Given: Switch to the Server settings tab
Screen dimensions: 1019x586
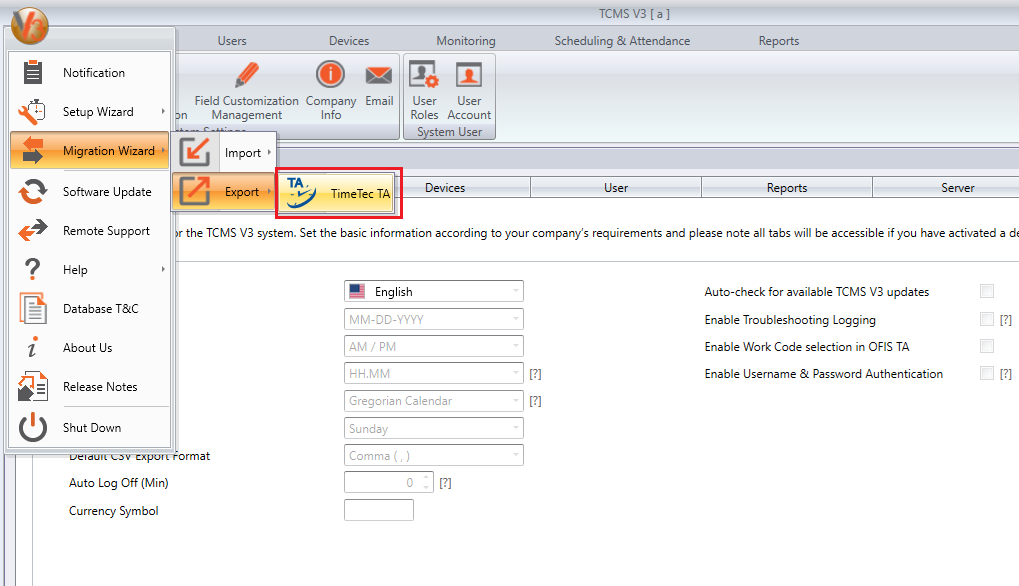Looking at the screenshot, I should pos(957,187).
